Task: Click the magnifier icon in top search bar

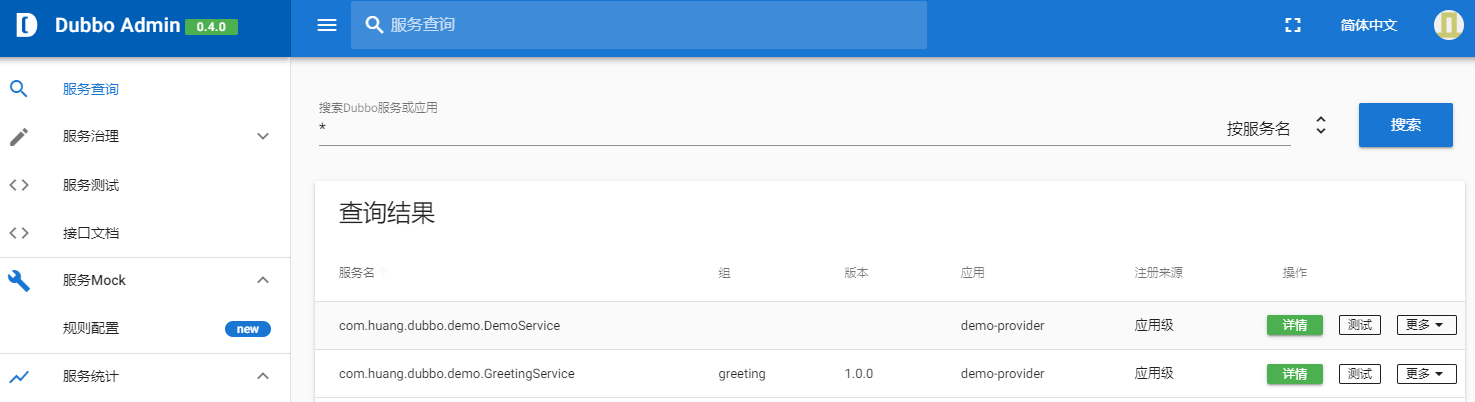Action: click(375, 25)
